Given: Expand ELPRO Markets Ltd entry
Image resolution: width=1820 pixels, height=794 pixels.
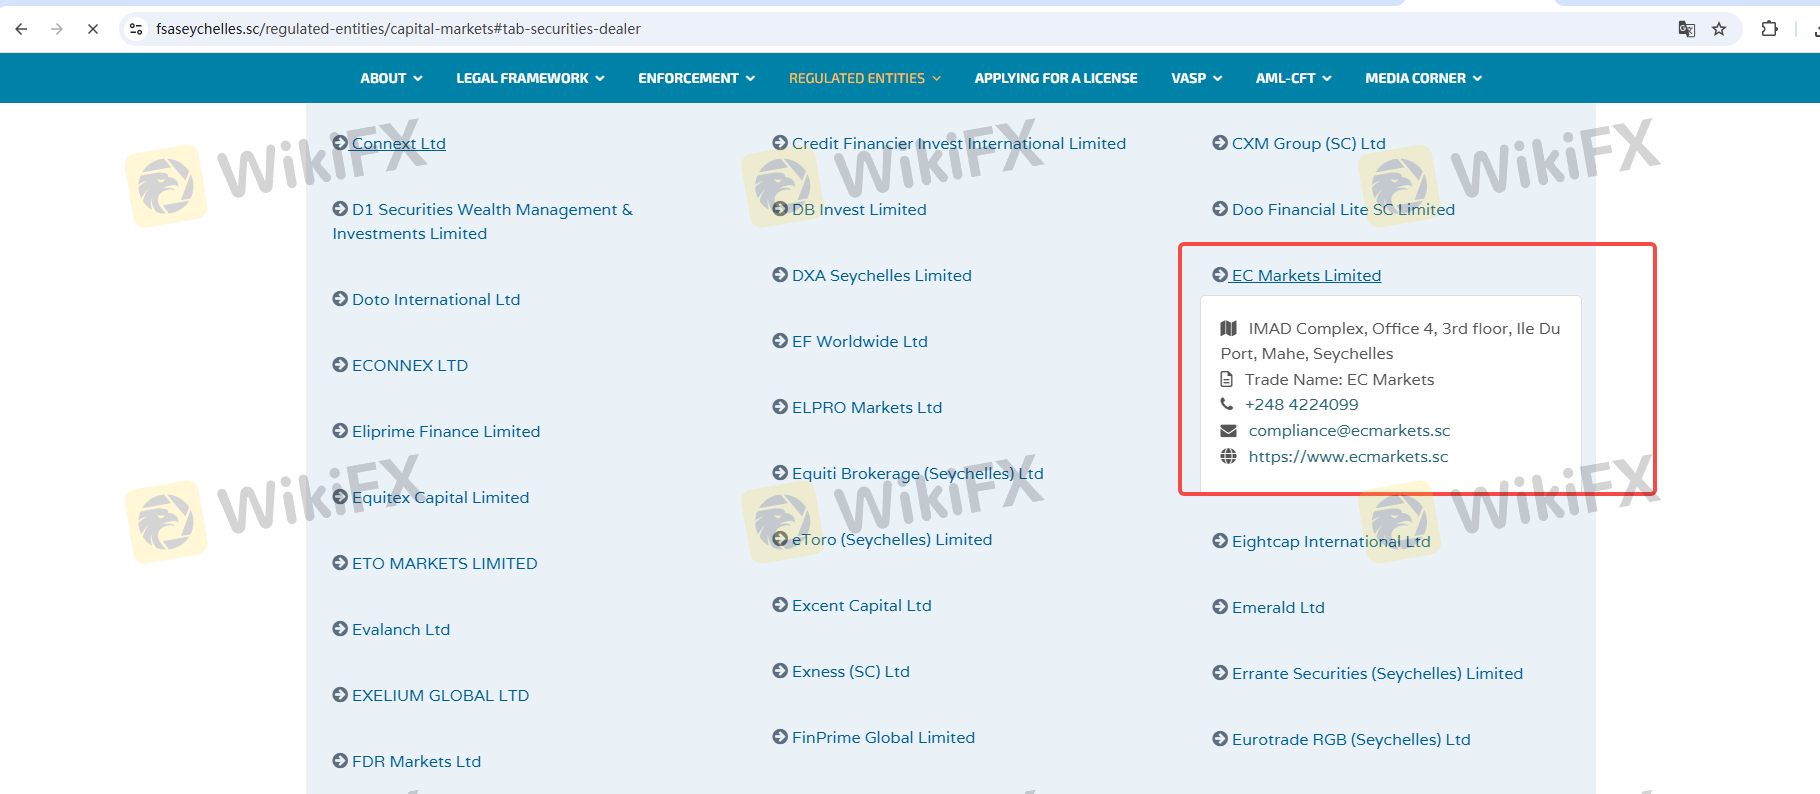Looking at the screenshot, I should [x=857, y=407].
